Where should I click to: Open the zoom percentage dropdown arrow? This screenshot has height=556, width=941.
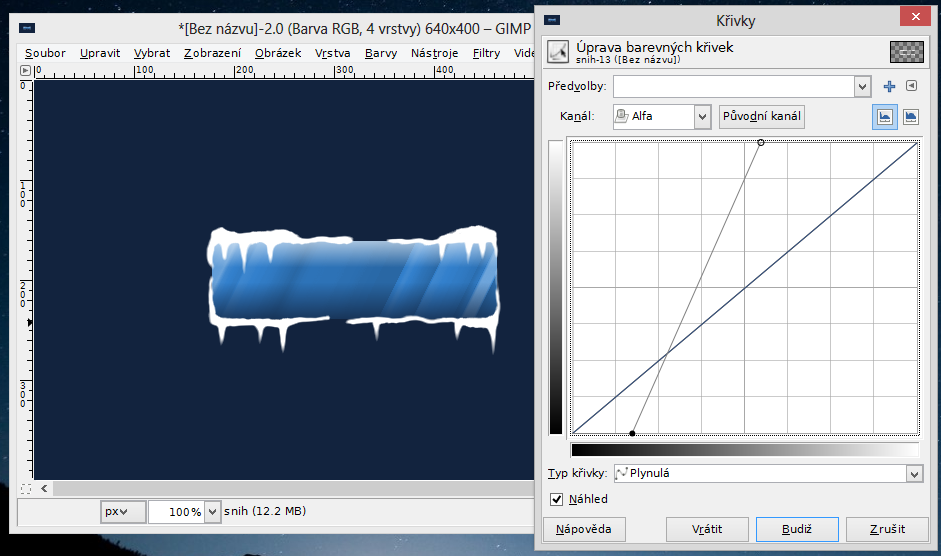click(x=212, y=512)
